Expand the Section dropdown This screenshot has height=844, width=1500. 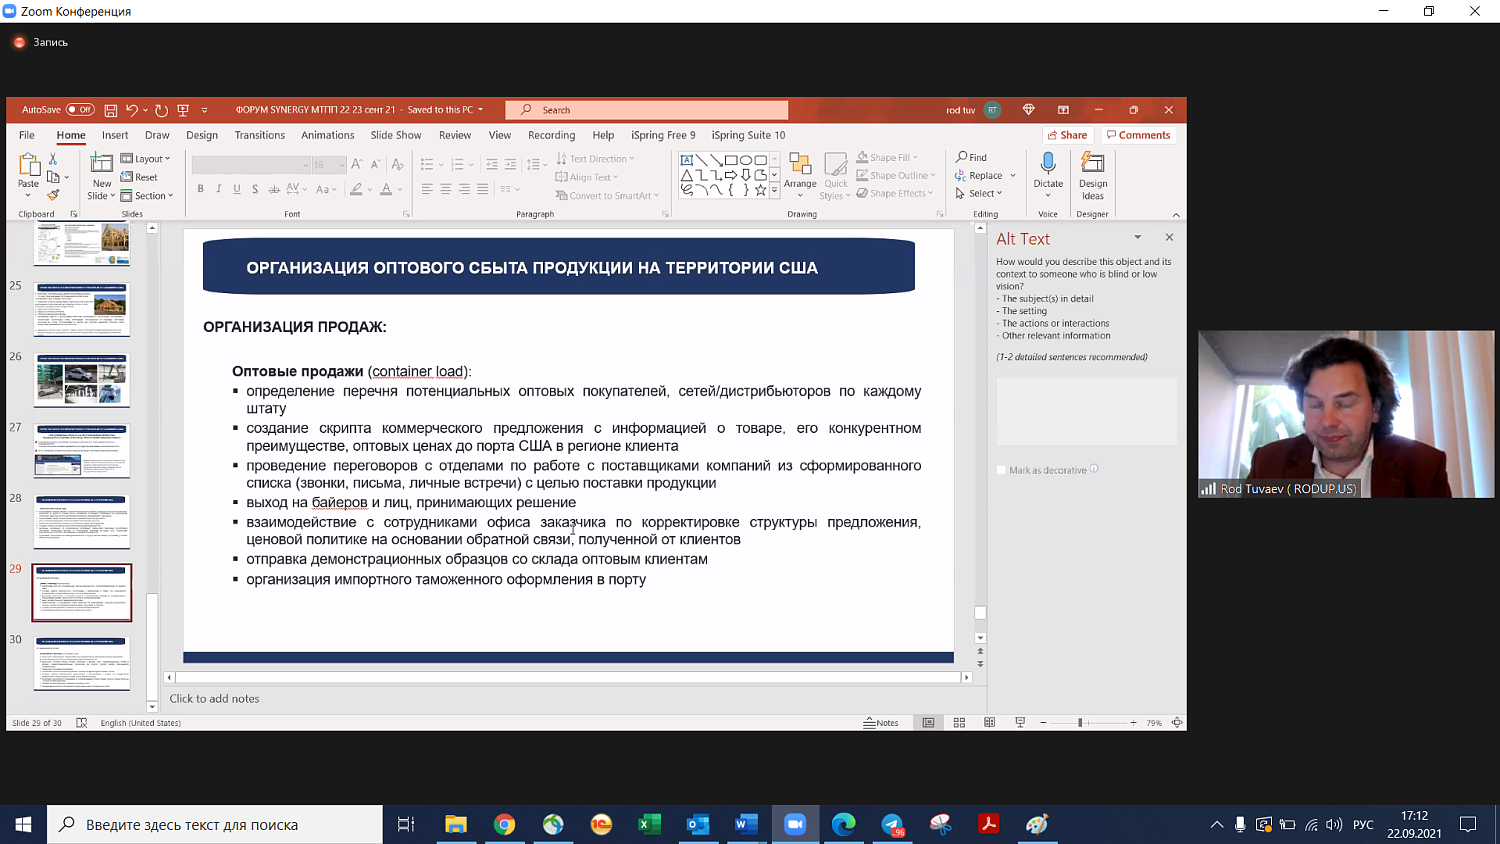point(147,196)
